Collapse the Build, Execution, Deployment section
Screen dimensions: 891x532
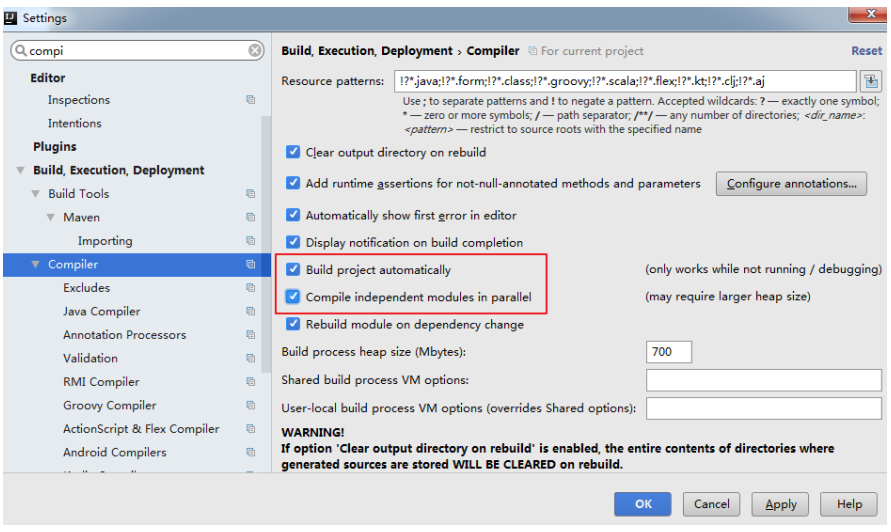point(20,170)
